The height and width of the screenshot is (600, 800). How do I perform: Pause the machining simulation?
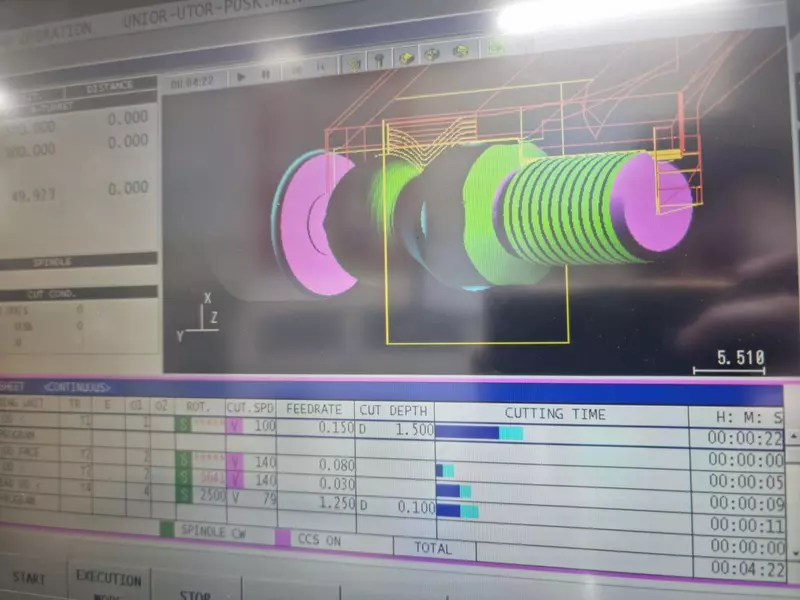click(x=266, y=74)
